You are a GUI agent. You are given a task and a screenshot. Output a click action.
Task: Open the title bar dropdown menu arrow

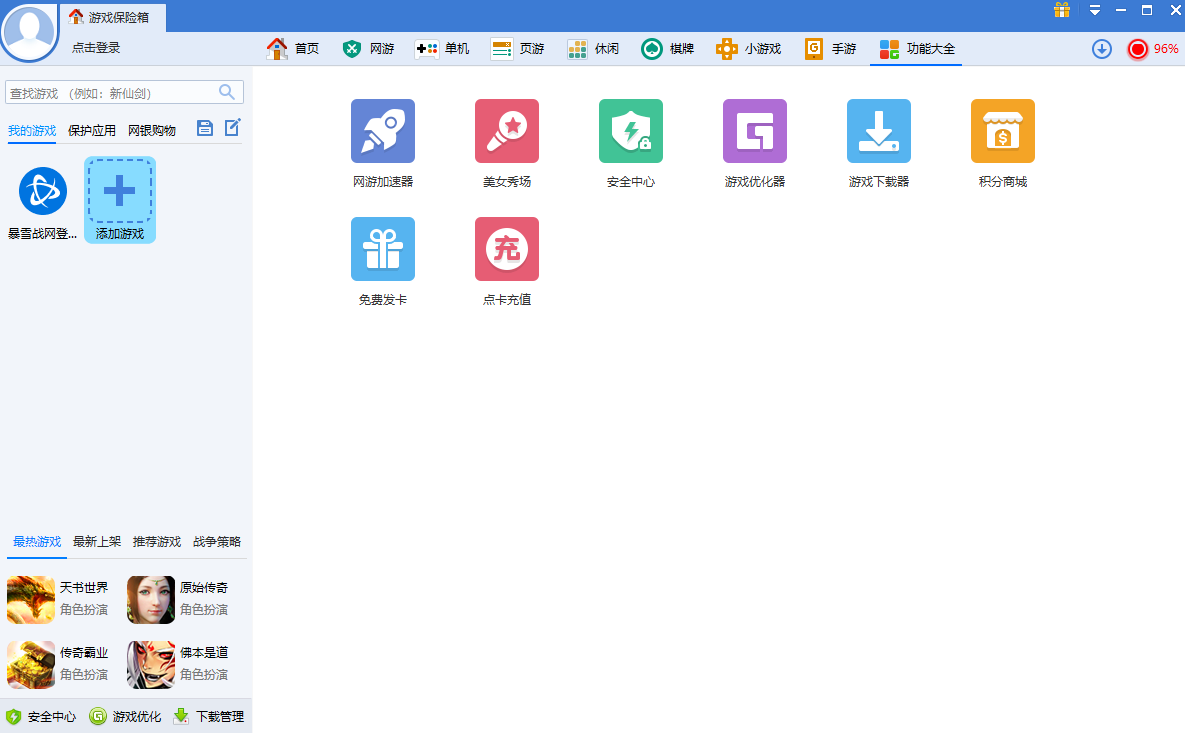(x=1094, y=11)
